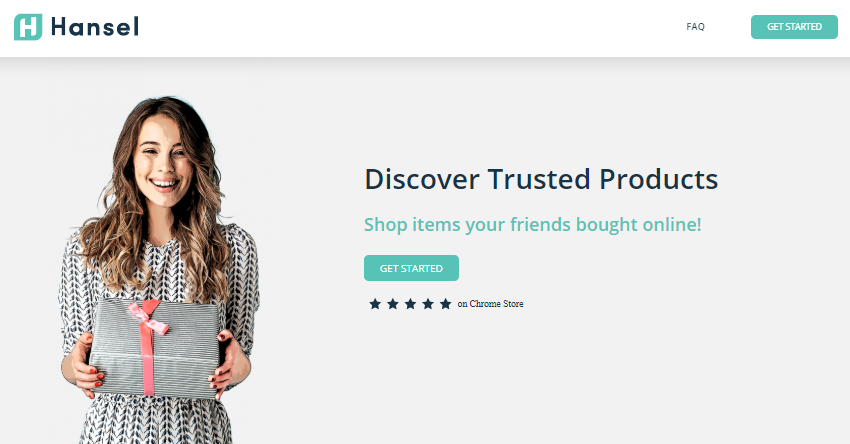This screenshot has width=850, height=444.
Task: Open the FAQ page from navigation
Action: tap(695, 27)
